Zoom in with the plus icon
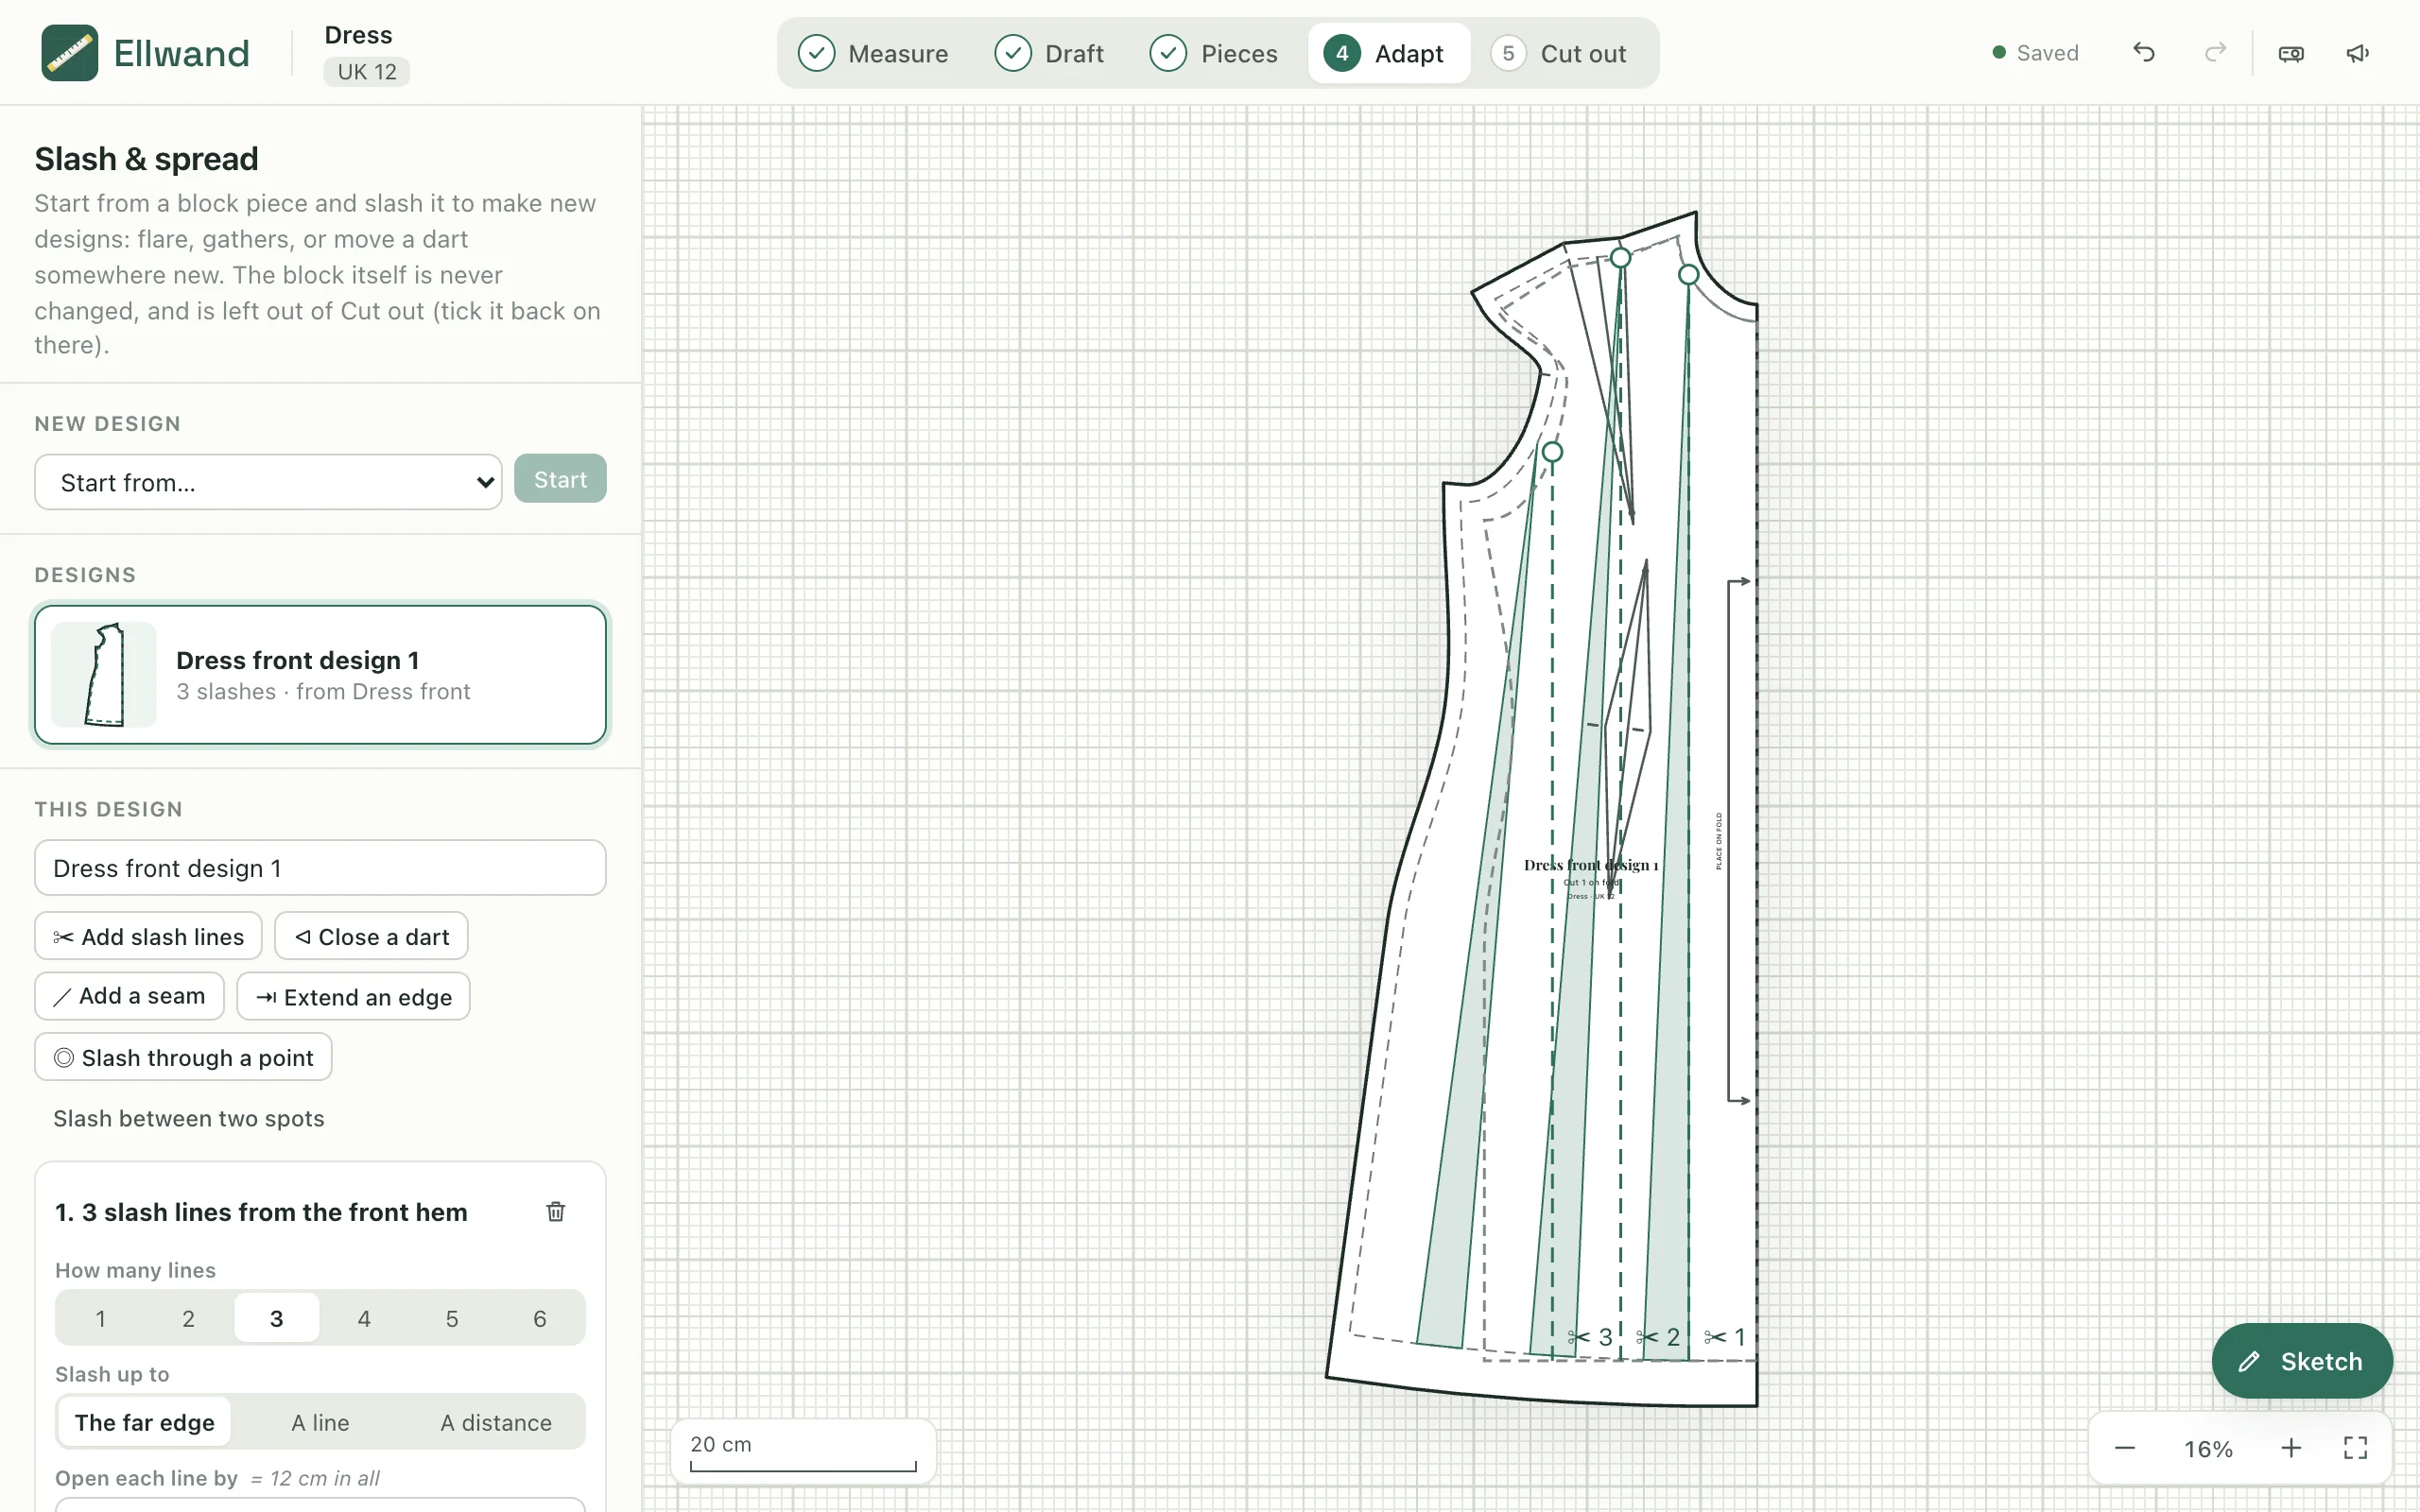Screen dimensions: 2420x1512 (2291, 1448)
